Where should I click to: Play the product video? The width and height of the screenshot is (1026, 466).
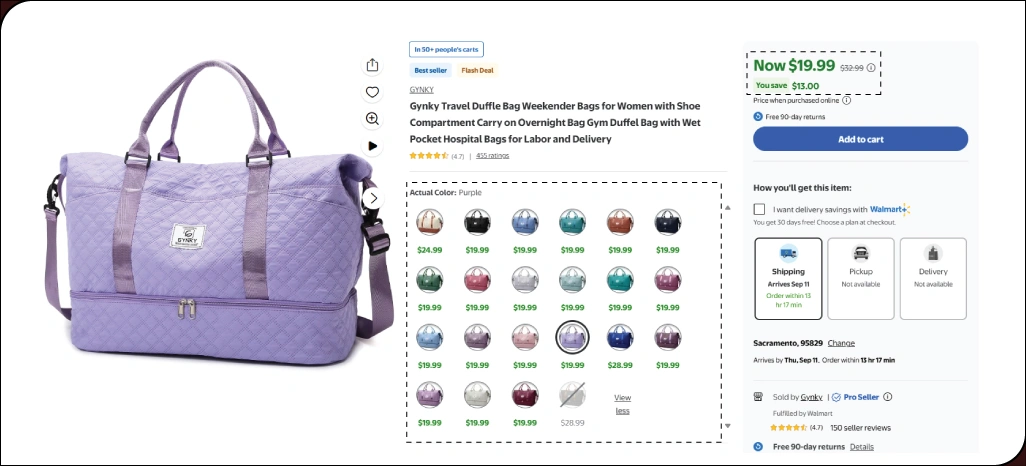coord(372,145)
